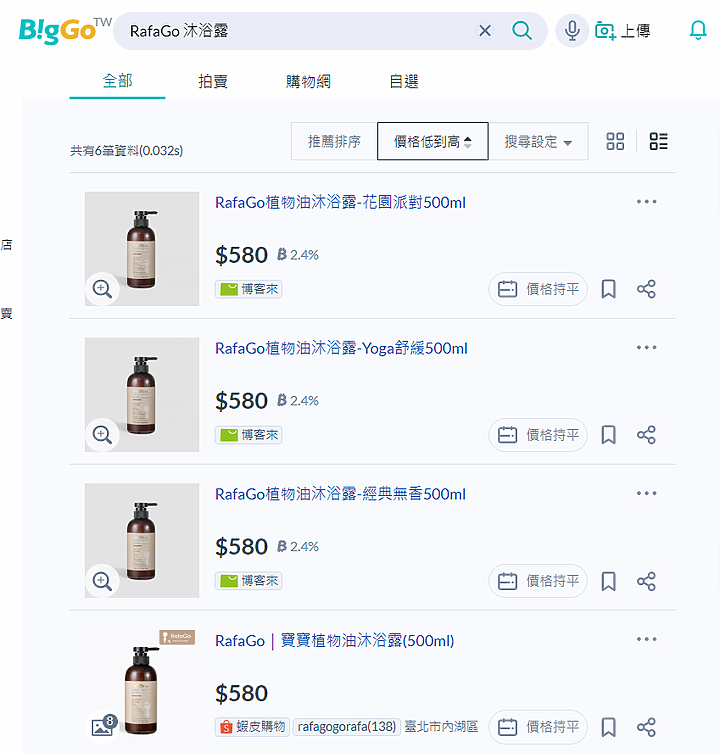Screen dimensions: 720x753
Task: Open RafaGo植物油沐浴露-經典無香500ml product link
Action: click(340, 494)
